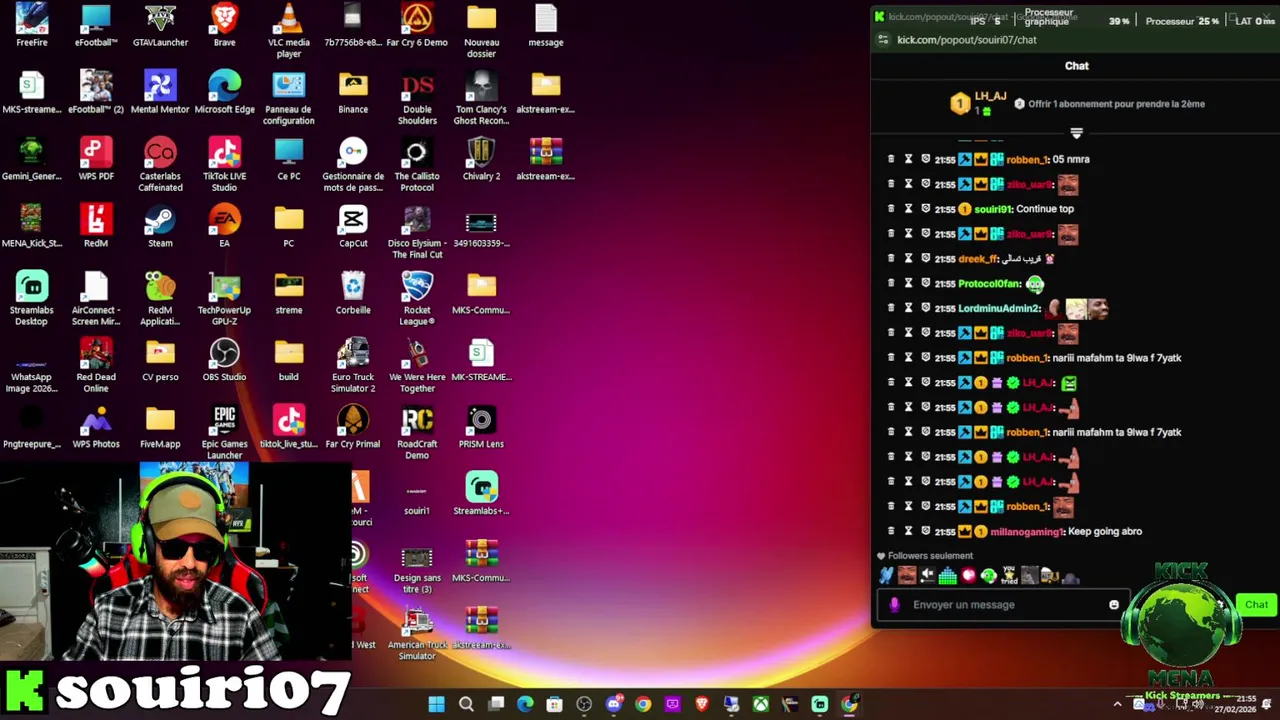Open the Mental Mentor desktop icon
1280x720 pixels.
pyautogui.click(x=160, y=92)
